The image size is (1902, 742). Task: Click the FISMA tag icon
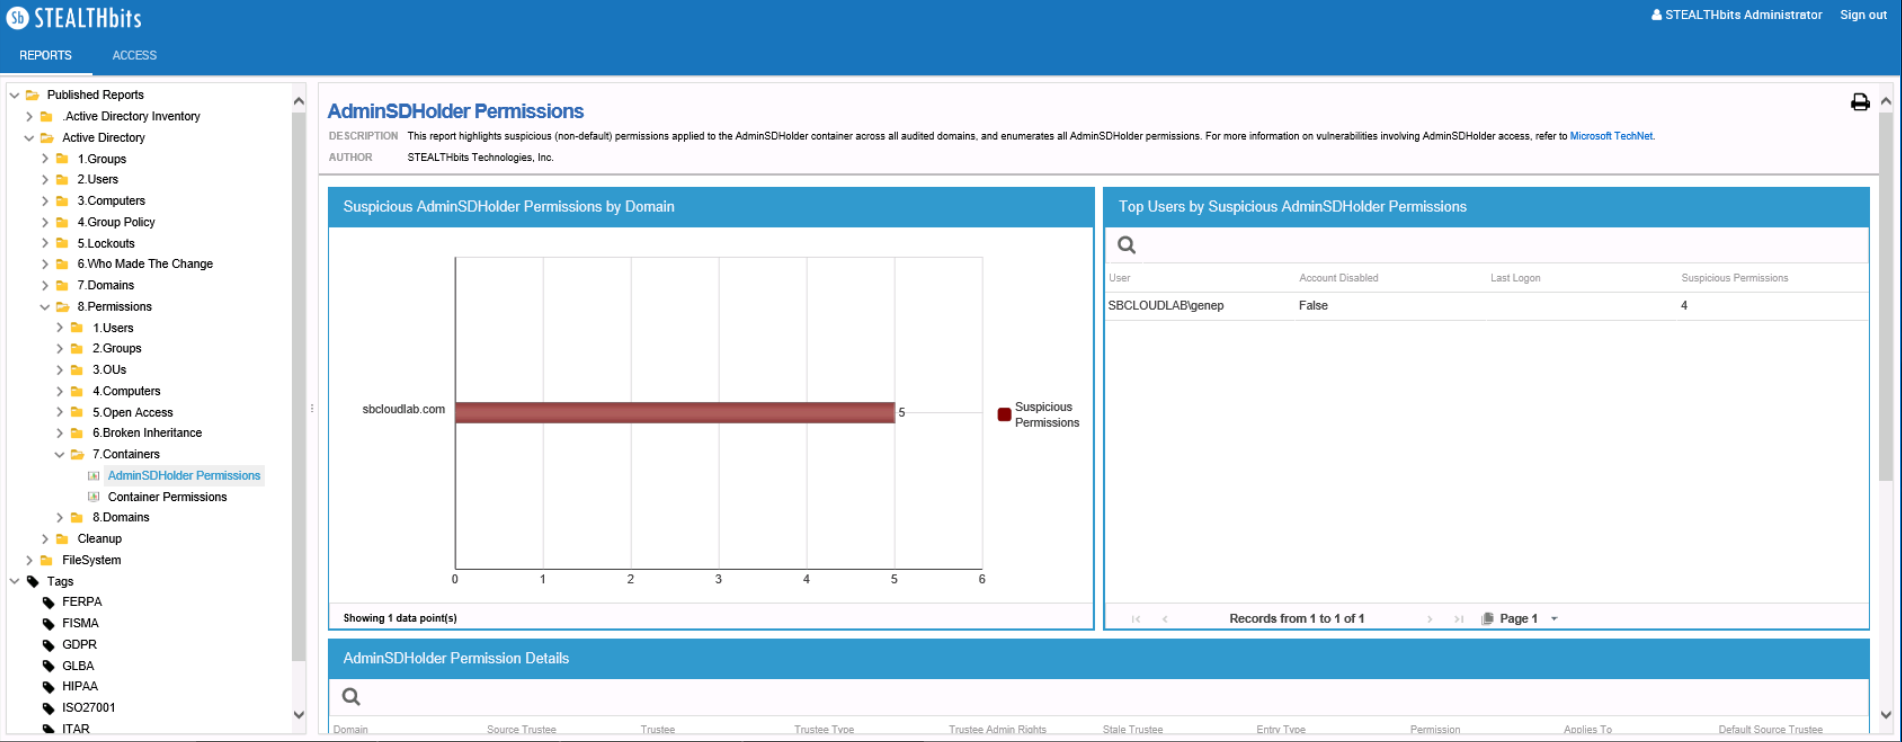pyautogui.click(x=48, y=624)
